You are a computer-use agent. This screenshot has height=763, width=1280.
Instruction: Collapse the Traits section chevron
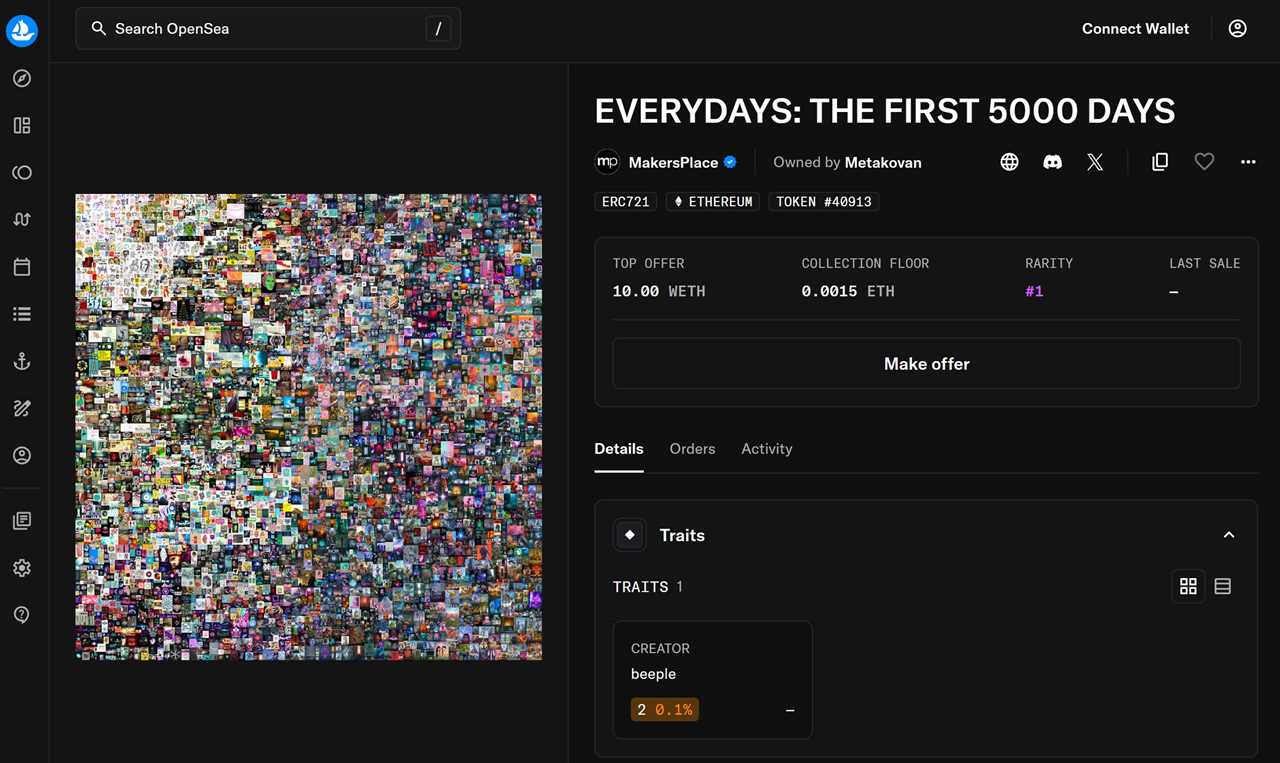point(1228,535)
